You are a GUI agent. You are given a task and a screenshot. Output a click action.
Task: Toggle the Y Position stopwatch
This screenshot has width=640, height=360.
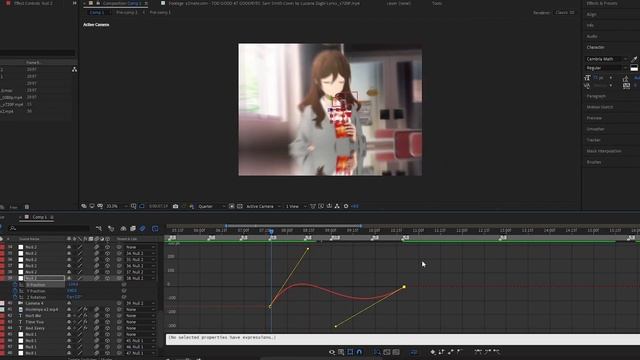tap(15, 291)
